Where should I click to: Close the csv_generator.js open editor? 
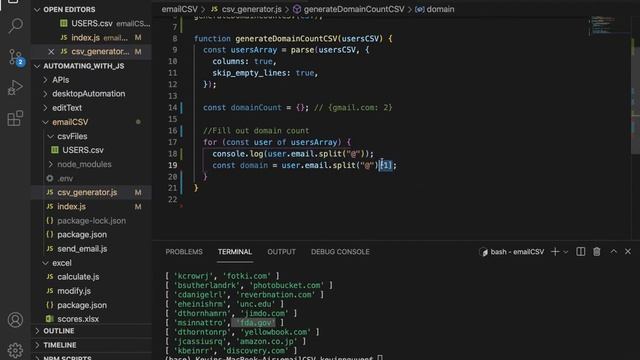click(51, 52)
